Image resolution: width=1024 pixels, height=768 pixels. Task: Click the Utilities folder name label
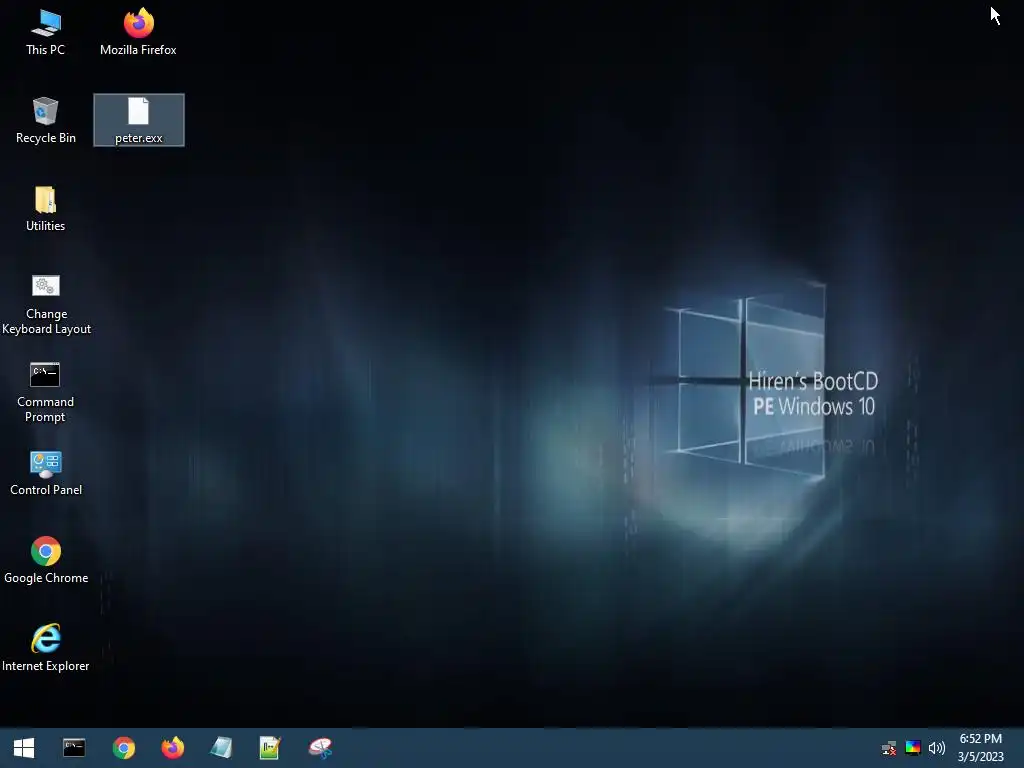point(46,226)
